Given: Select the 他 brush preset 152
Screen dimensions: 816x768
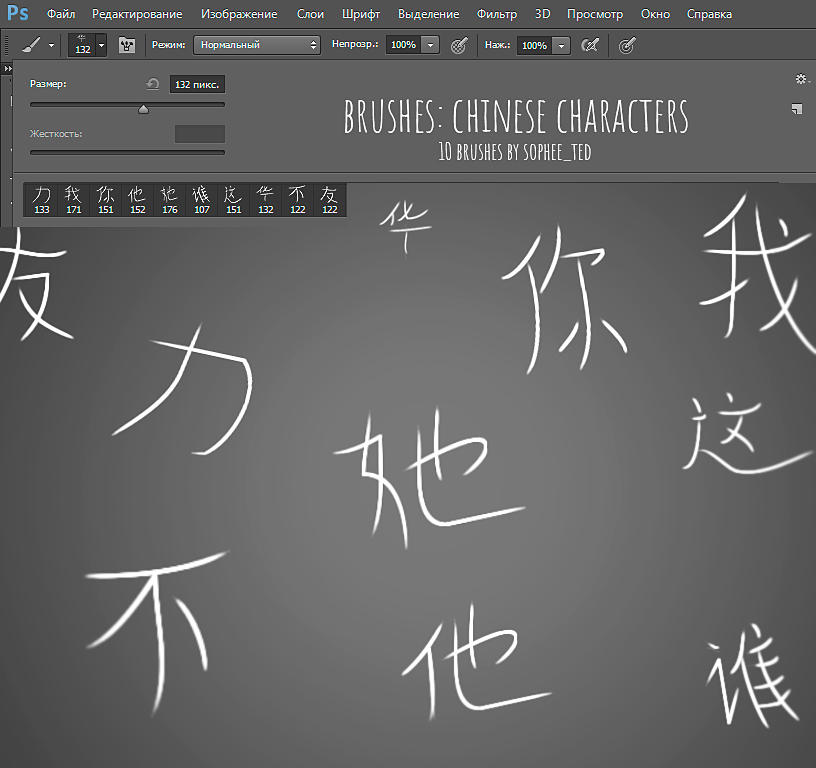Looking at the screenshot, I should pos(137,200).
